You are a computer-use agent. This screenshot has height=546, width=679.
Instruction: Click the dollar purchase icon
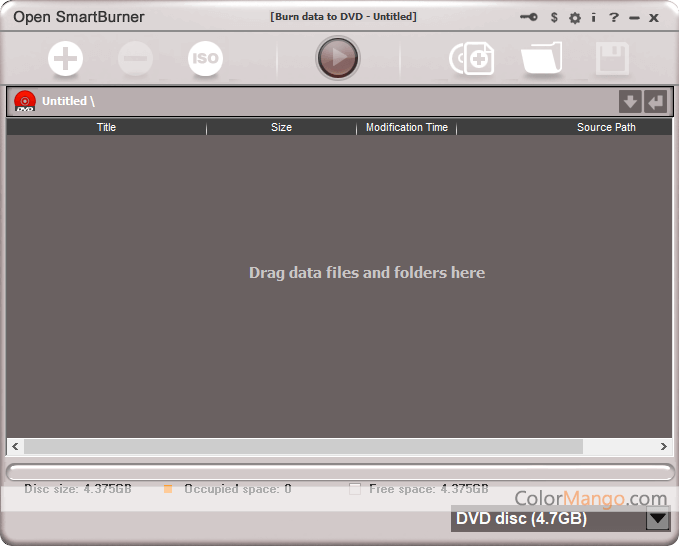pyautogui.click(x=554, y=17)
